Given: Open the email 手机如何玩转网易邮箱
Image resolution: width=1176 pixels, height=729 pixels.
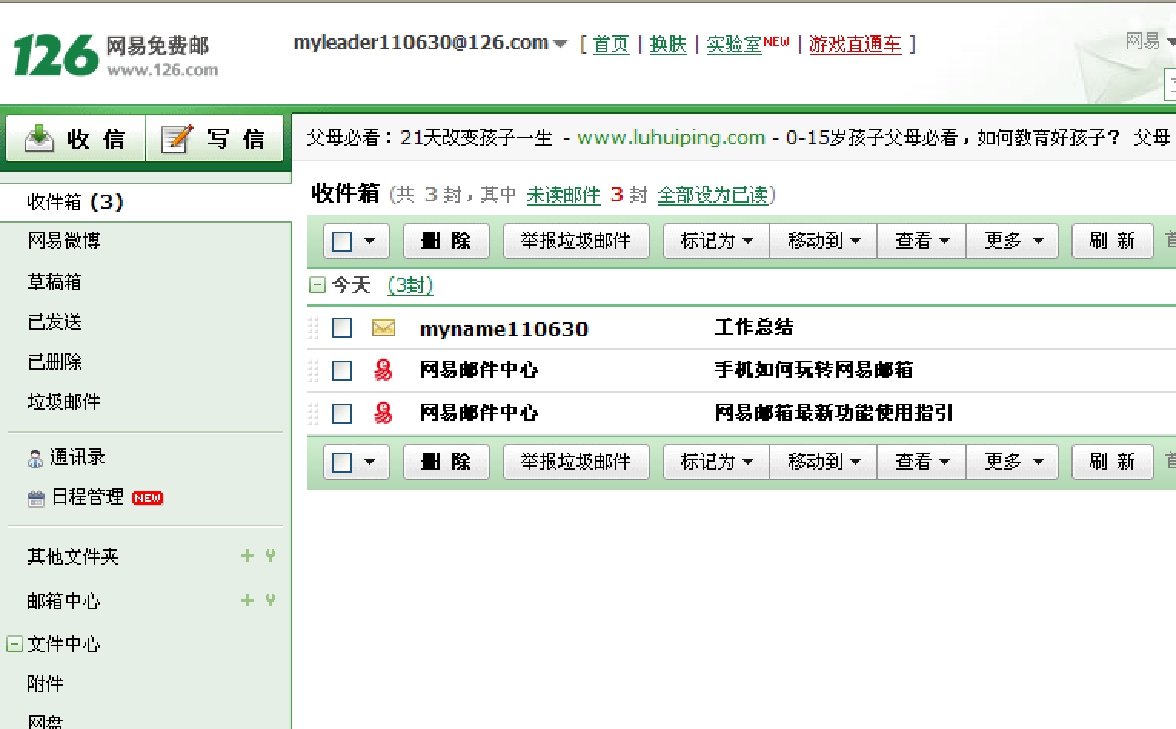Looking at the screenshot, I should 814,370.
